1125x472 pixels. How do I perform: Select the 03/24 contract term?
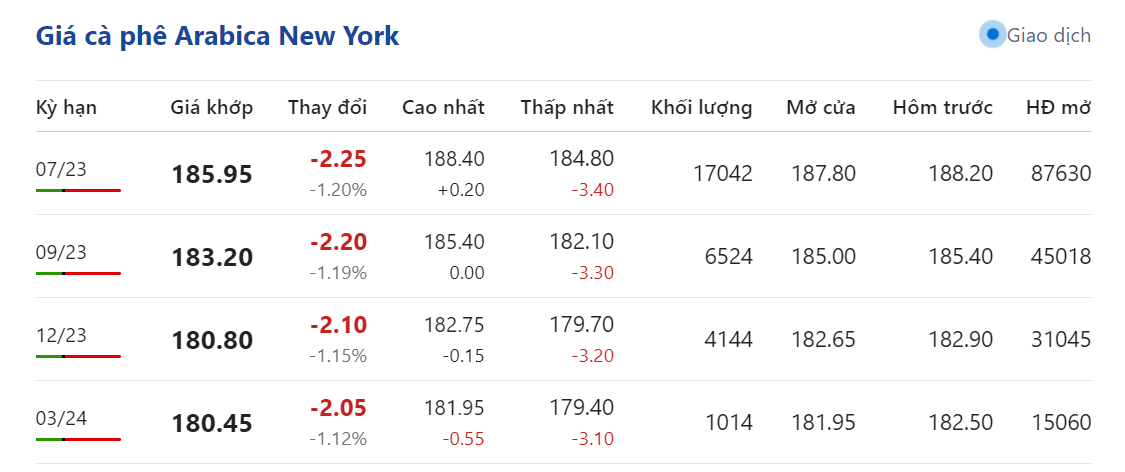pos(61,418)
